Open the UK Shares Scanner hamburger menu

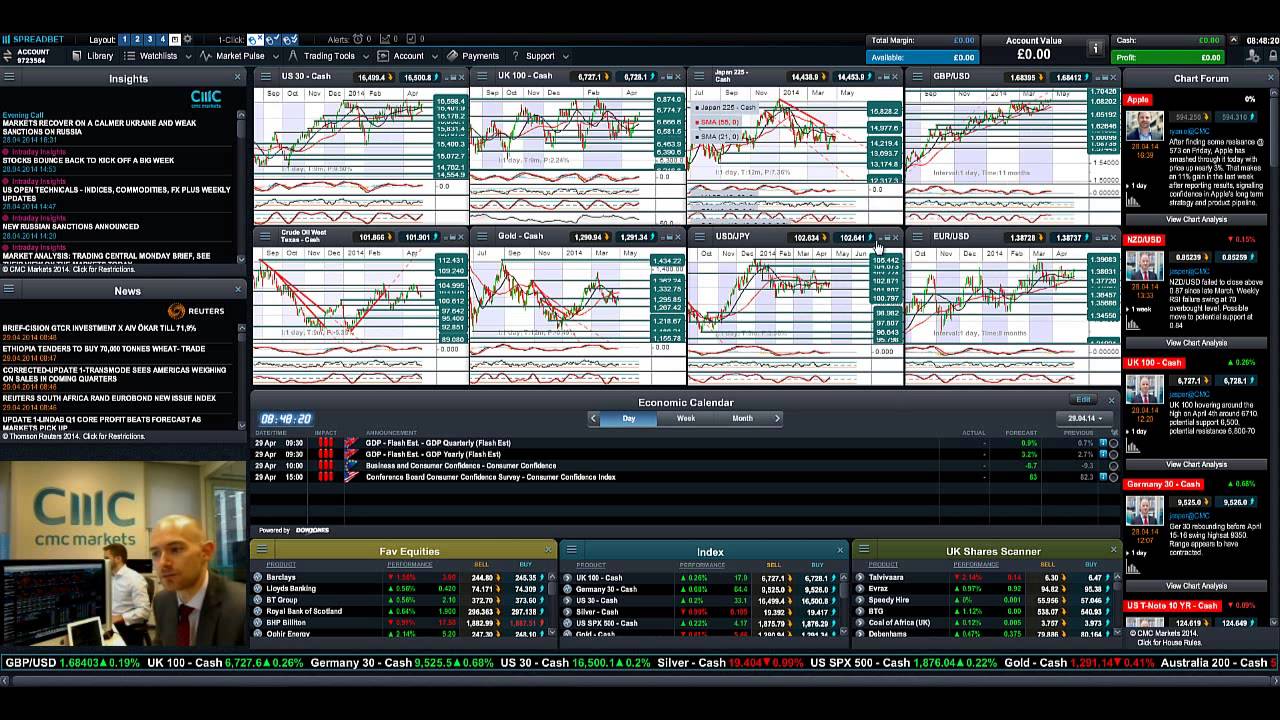click(x=863, y=548)
